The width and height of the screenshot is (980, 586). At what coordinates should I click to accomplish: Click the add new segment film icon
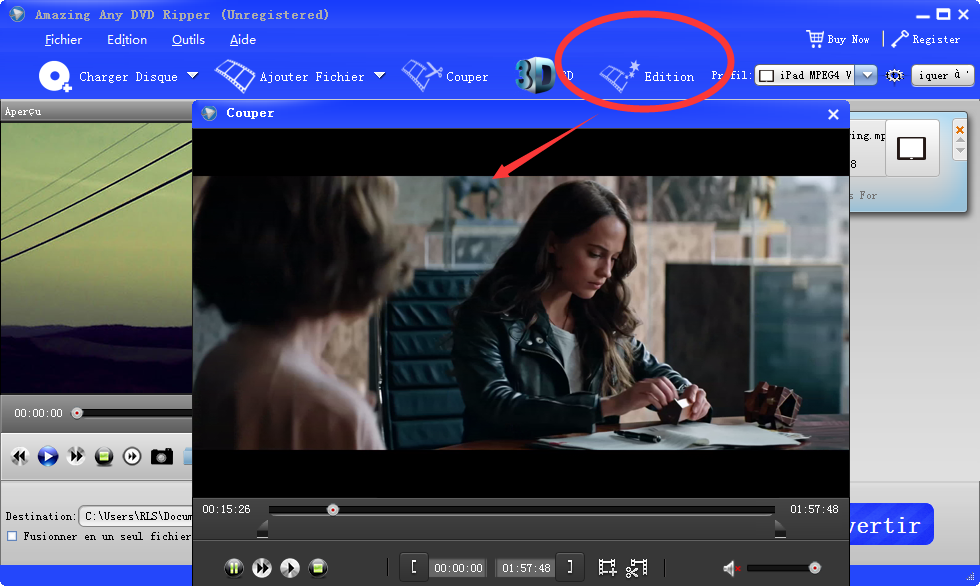608,567
